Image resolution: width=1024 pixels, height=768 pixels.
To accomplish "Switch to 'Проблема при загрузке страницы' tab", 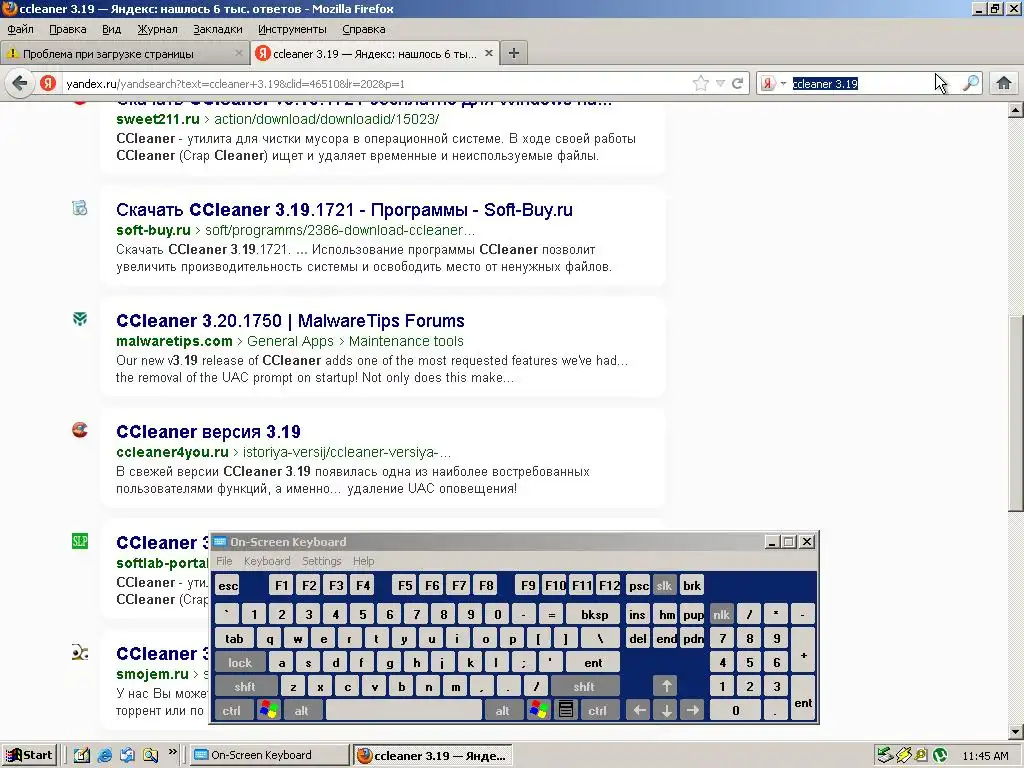I will pos(125,54).
